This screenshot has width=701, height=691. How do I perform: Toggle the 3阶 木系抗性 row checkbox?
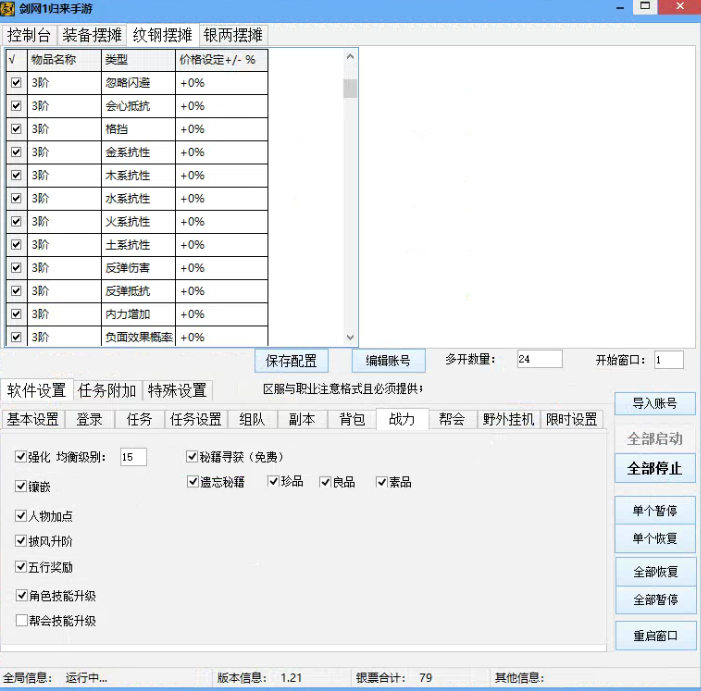click(x=17, y=175)
